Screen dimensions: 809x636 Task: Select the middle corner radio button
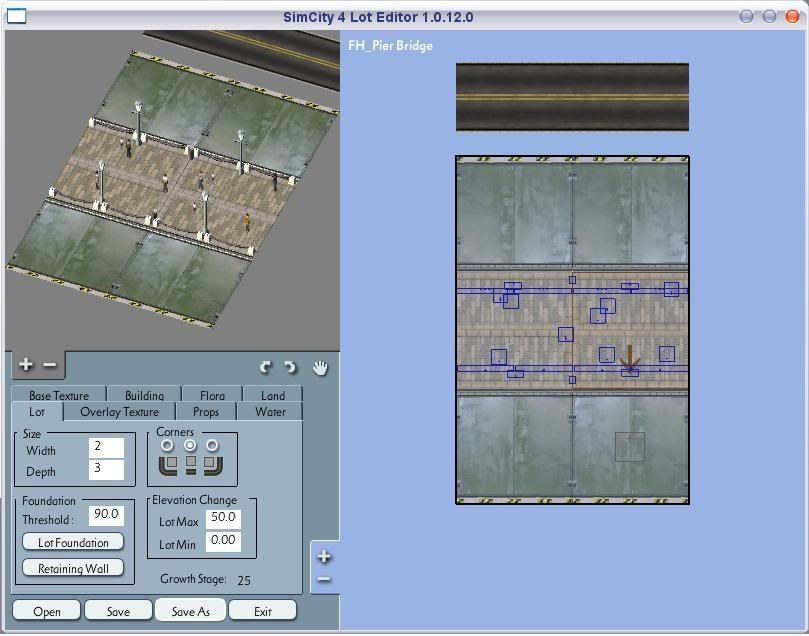tap(190, 445)
